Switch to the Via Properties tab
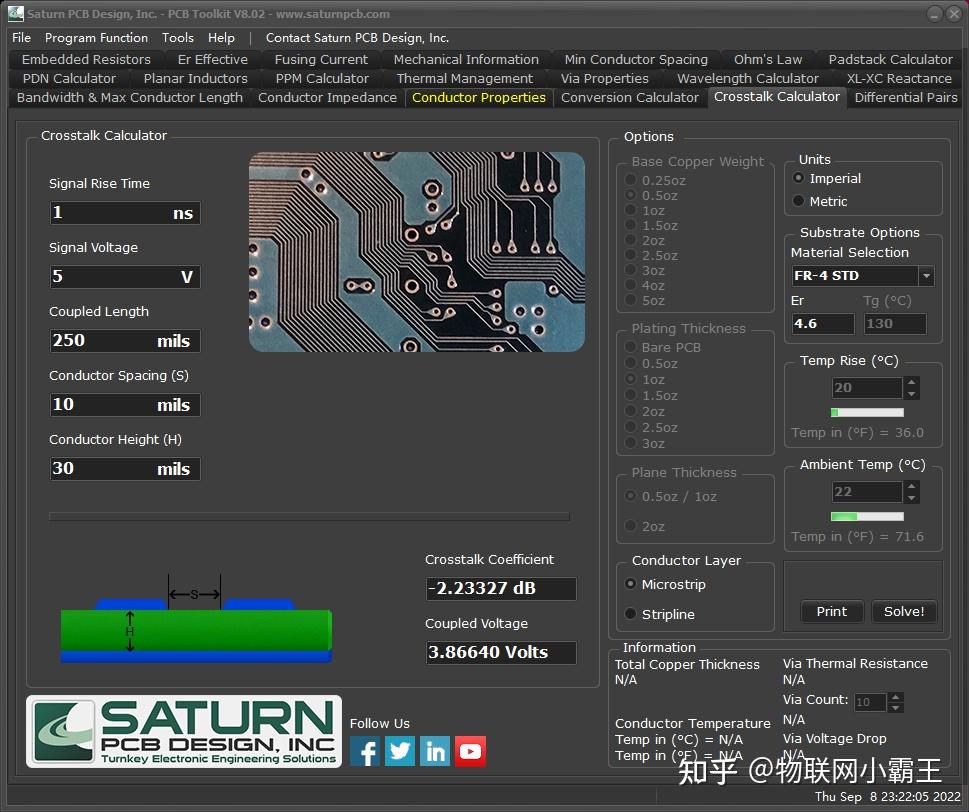Screen dimensions: 969x812 tap(604, 78)
